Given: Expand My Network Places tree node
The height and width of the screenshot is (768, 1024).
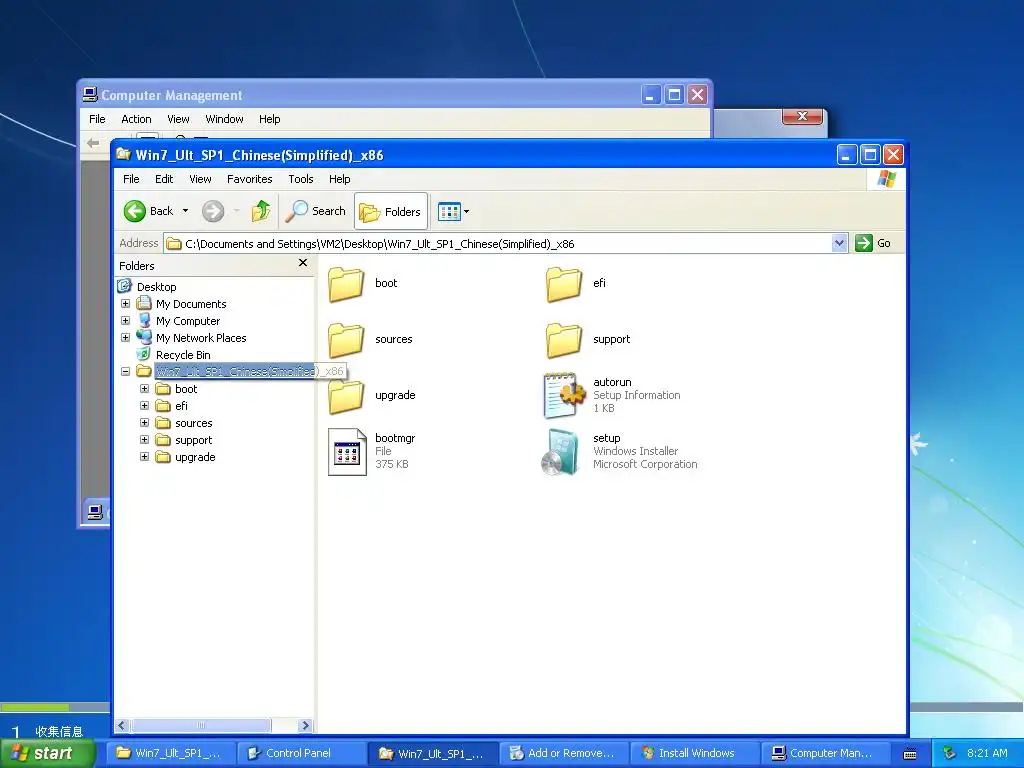Looking at the screenshot, I should tap(125, 338).
